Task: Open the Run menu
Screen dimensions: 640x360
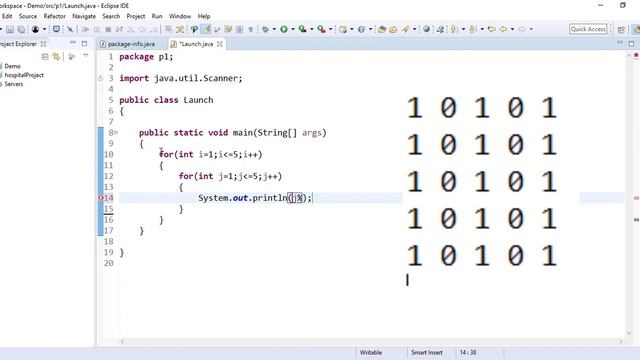Action: [x=157, y=16]
